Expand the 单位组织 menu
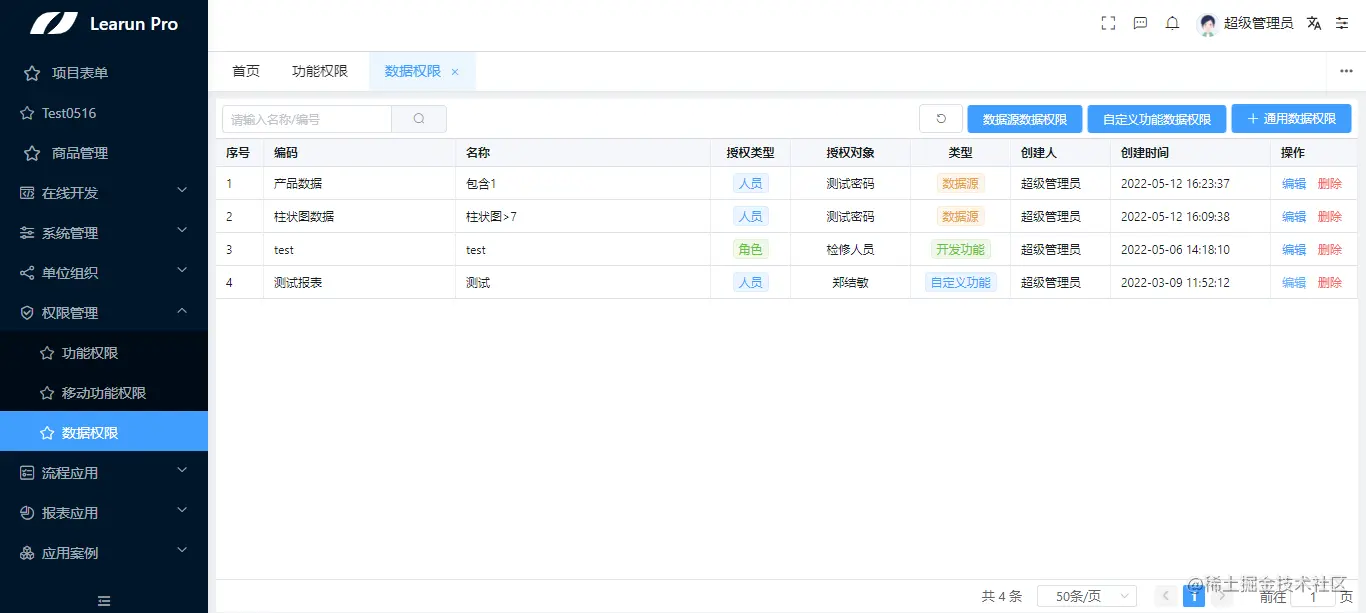Image resolution: width=1366 pixels, height=613 pixels. [182, 270]
